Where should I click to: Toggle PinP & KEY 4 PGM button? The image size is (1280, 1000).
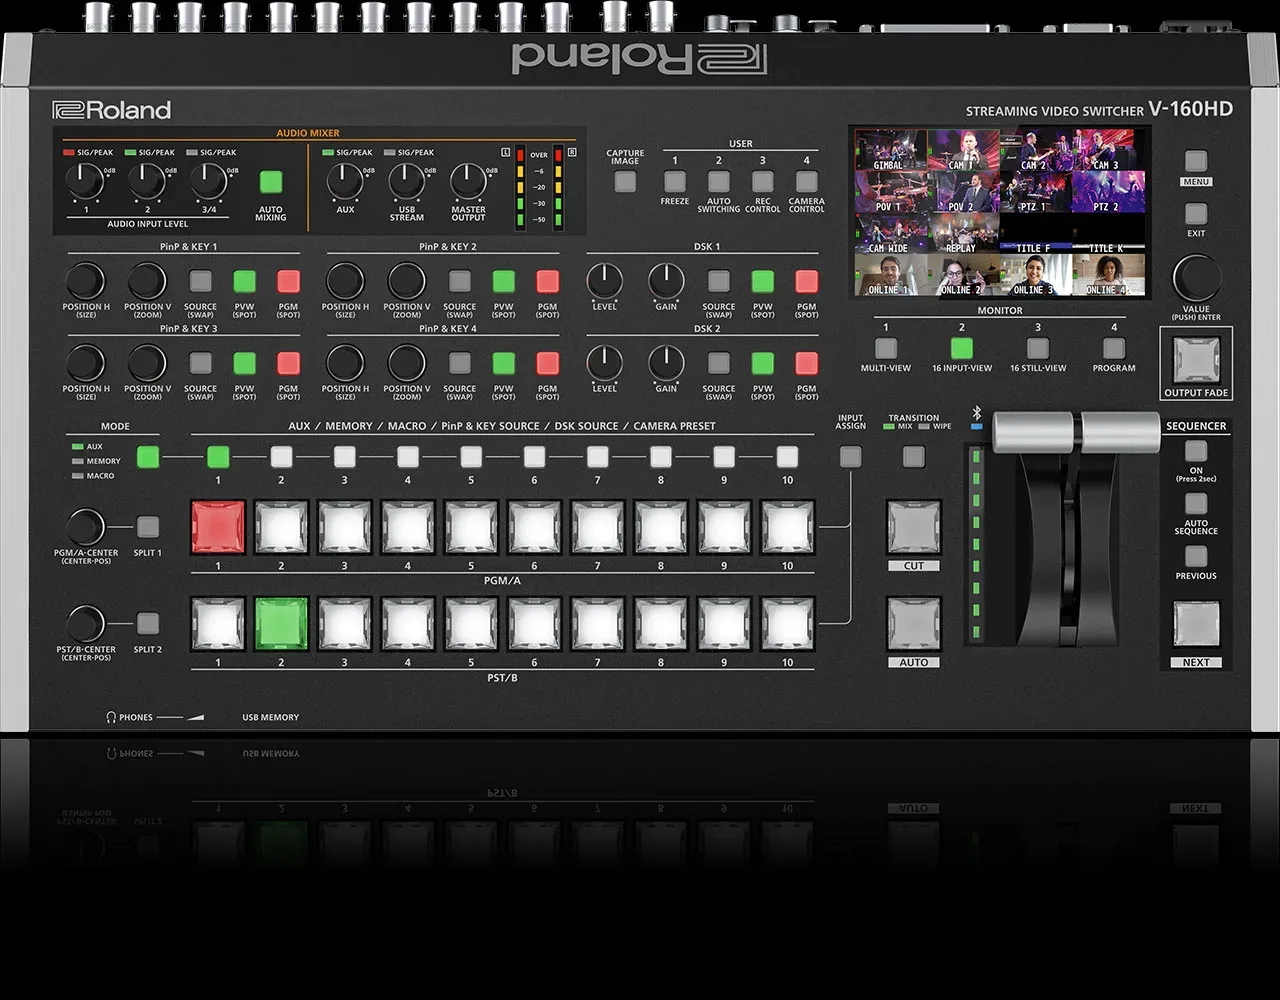[547, 363]
